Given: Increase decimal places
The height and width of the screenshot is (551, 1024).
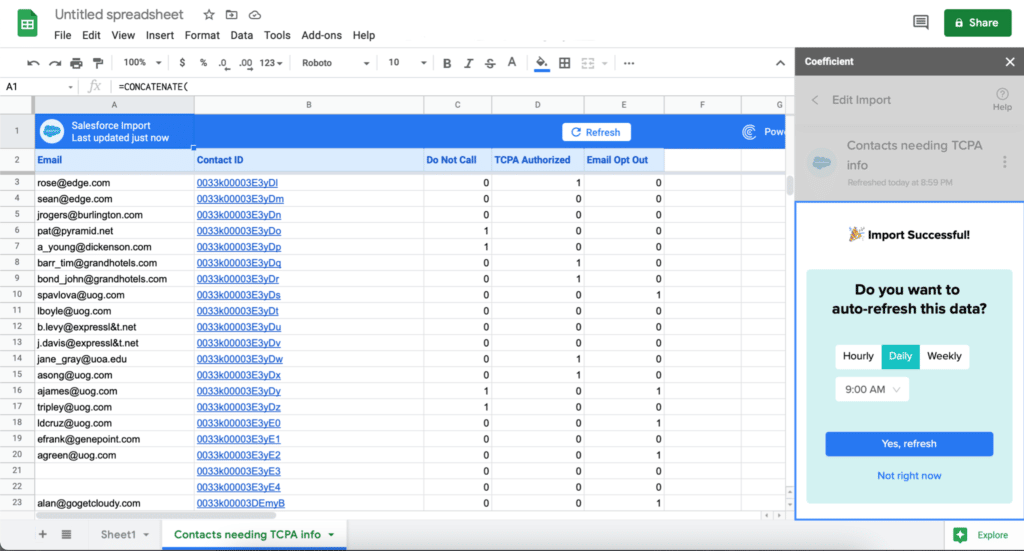Looking at the screenshot, I should coord(246,63).
